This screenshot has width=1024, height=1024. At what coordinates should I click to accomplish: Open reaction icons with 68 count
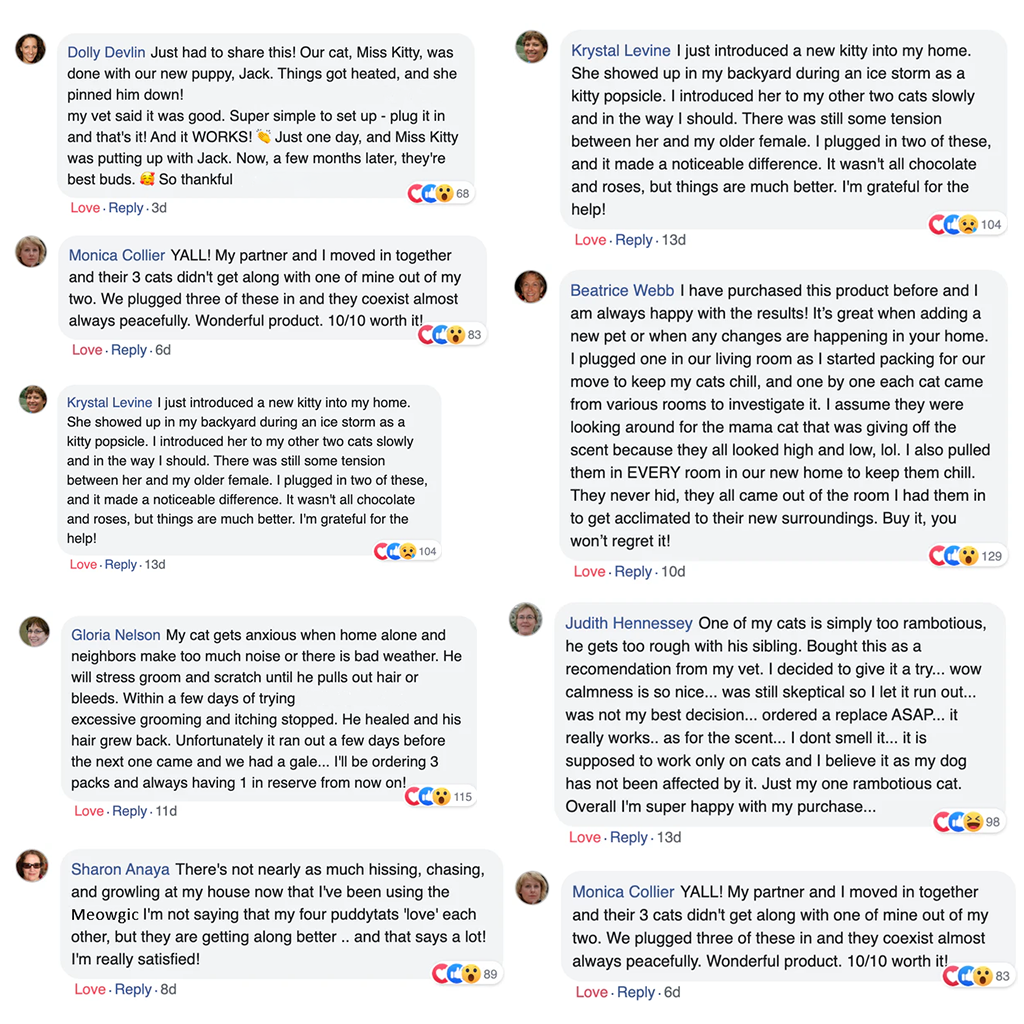click(x=439, y=193)
